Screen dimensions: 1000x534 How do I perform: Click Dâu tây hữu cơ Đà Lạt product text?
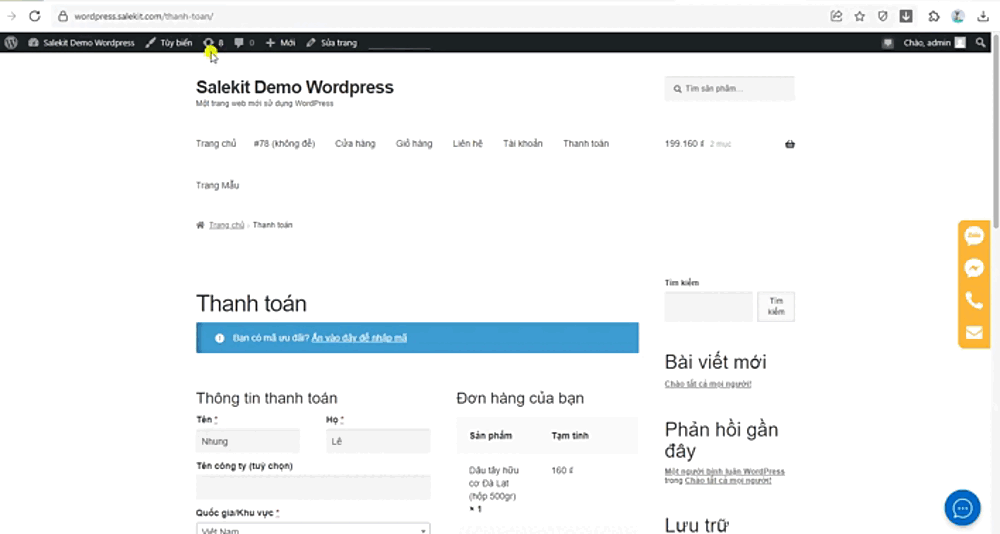[494, 483]
